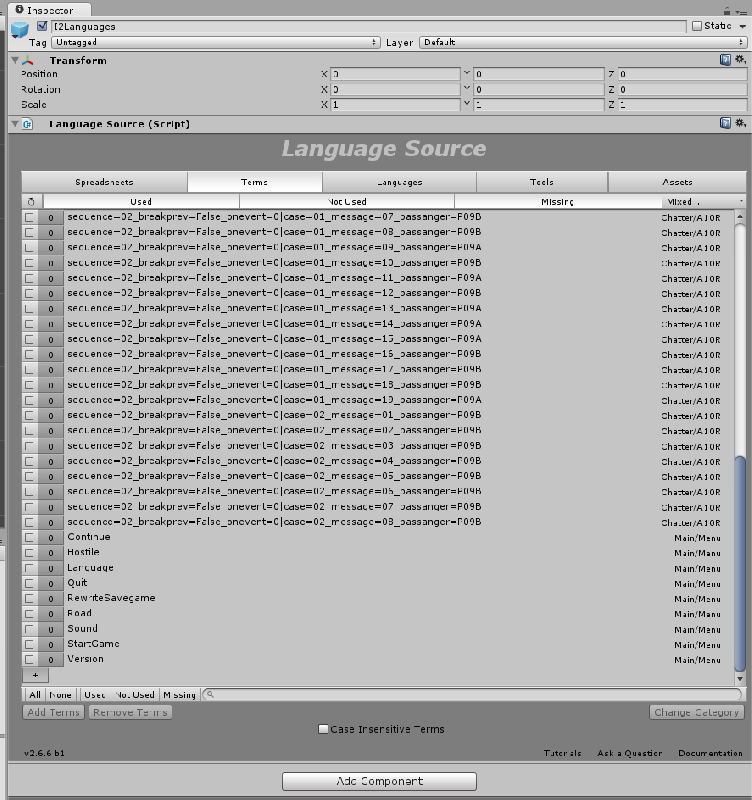Open Language Source gear settings menu

pos(740,124)
